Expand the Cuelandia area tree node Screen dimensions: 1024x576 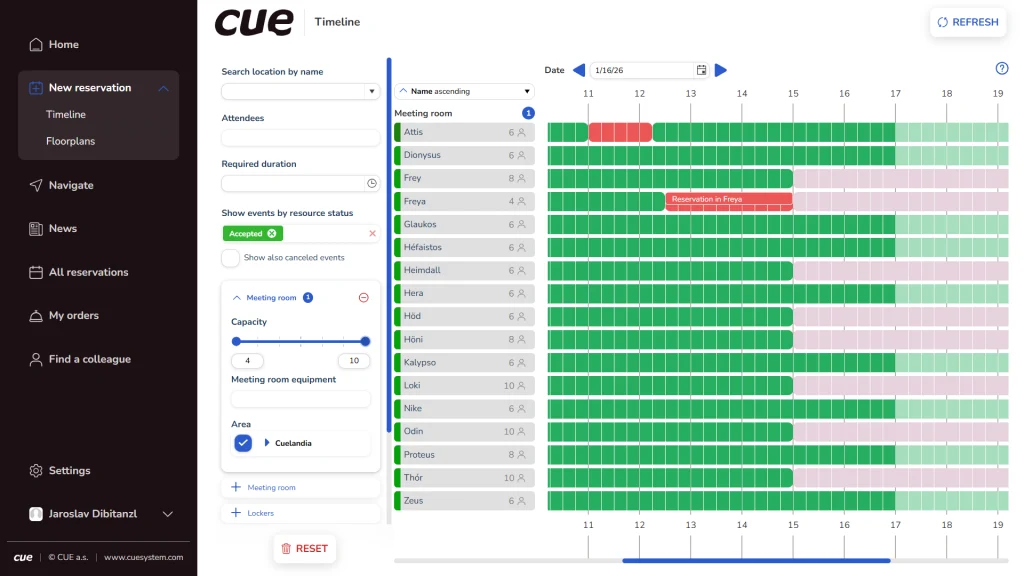[267, 442]
